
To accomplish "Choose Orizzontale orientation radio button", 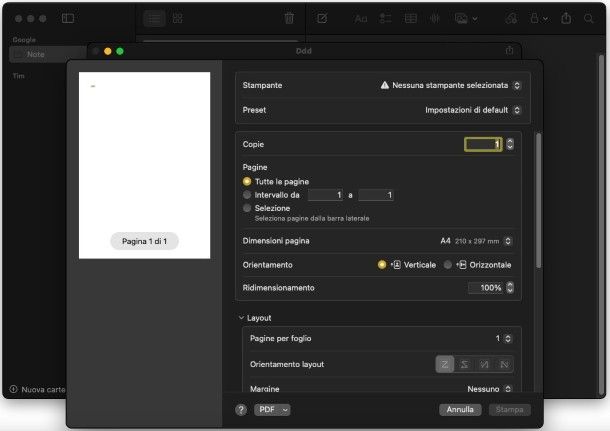I will tap(448, 265).
